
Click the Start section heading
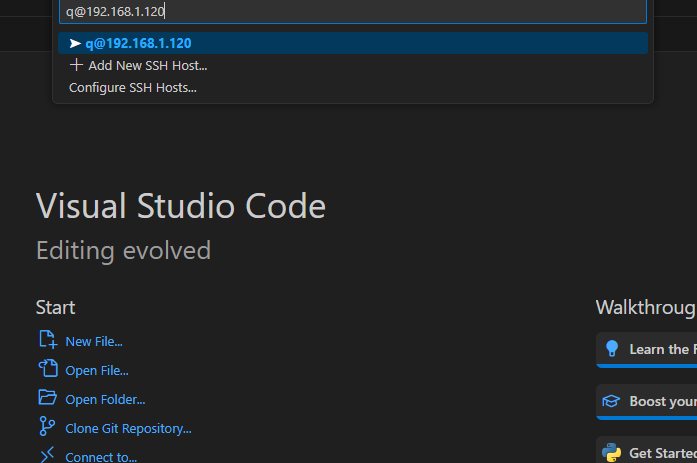click(x=56, y=307)
